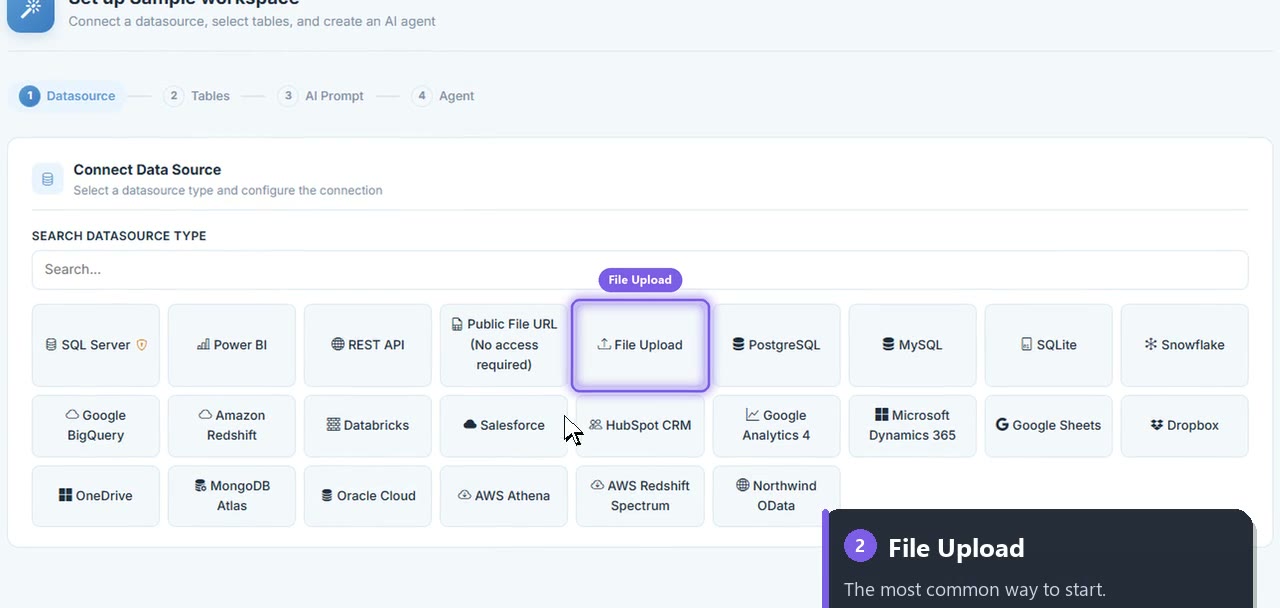Click the Public File URL document icon
Screen dimensions: 1280x608
[457, 324]
